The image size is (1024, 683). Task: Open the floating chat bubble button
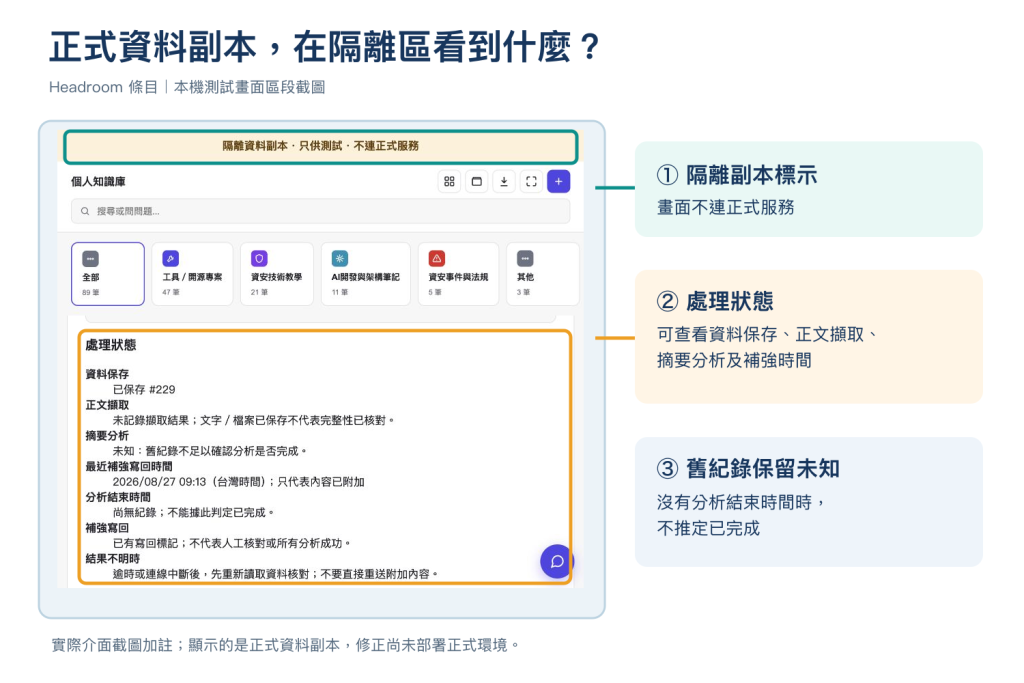click(556, 562)
